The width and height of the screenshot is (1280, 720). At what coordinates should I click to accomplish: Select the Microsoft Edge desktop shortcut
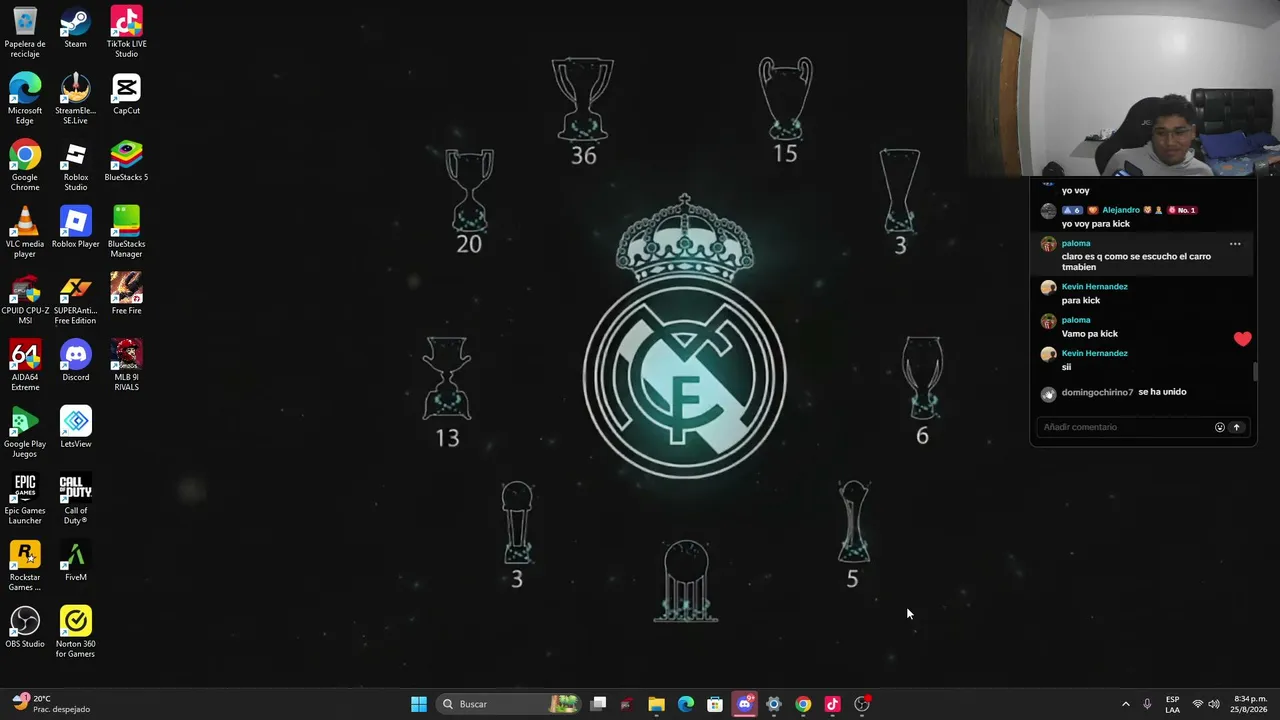25,98
